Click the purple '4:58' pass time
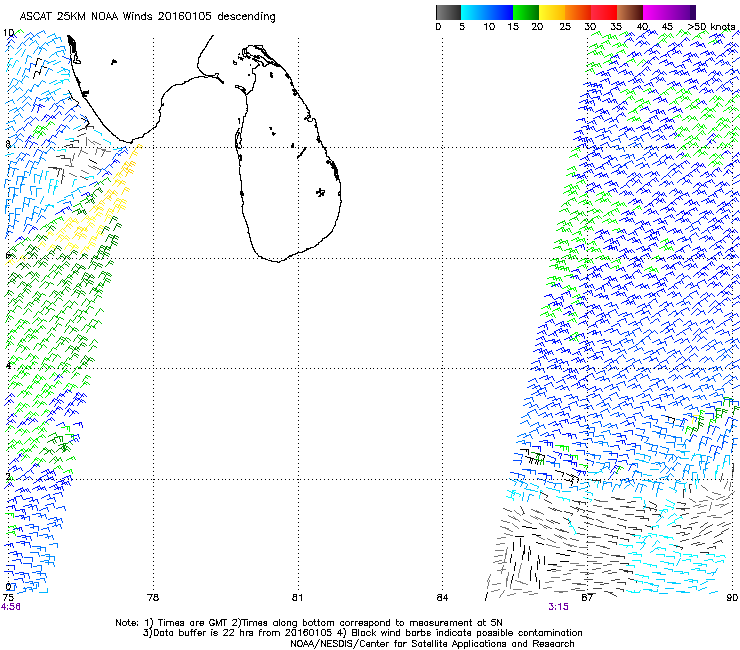740x650 pixels. point(11,607)
